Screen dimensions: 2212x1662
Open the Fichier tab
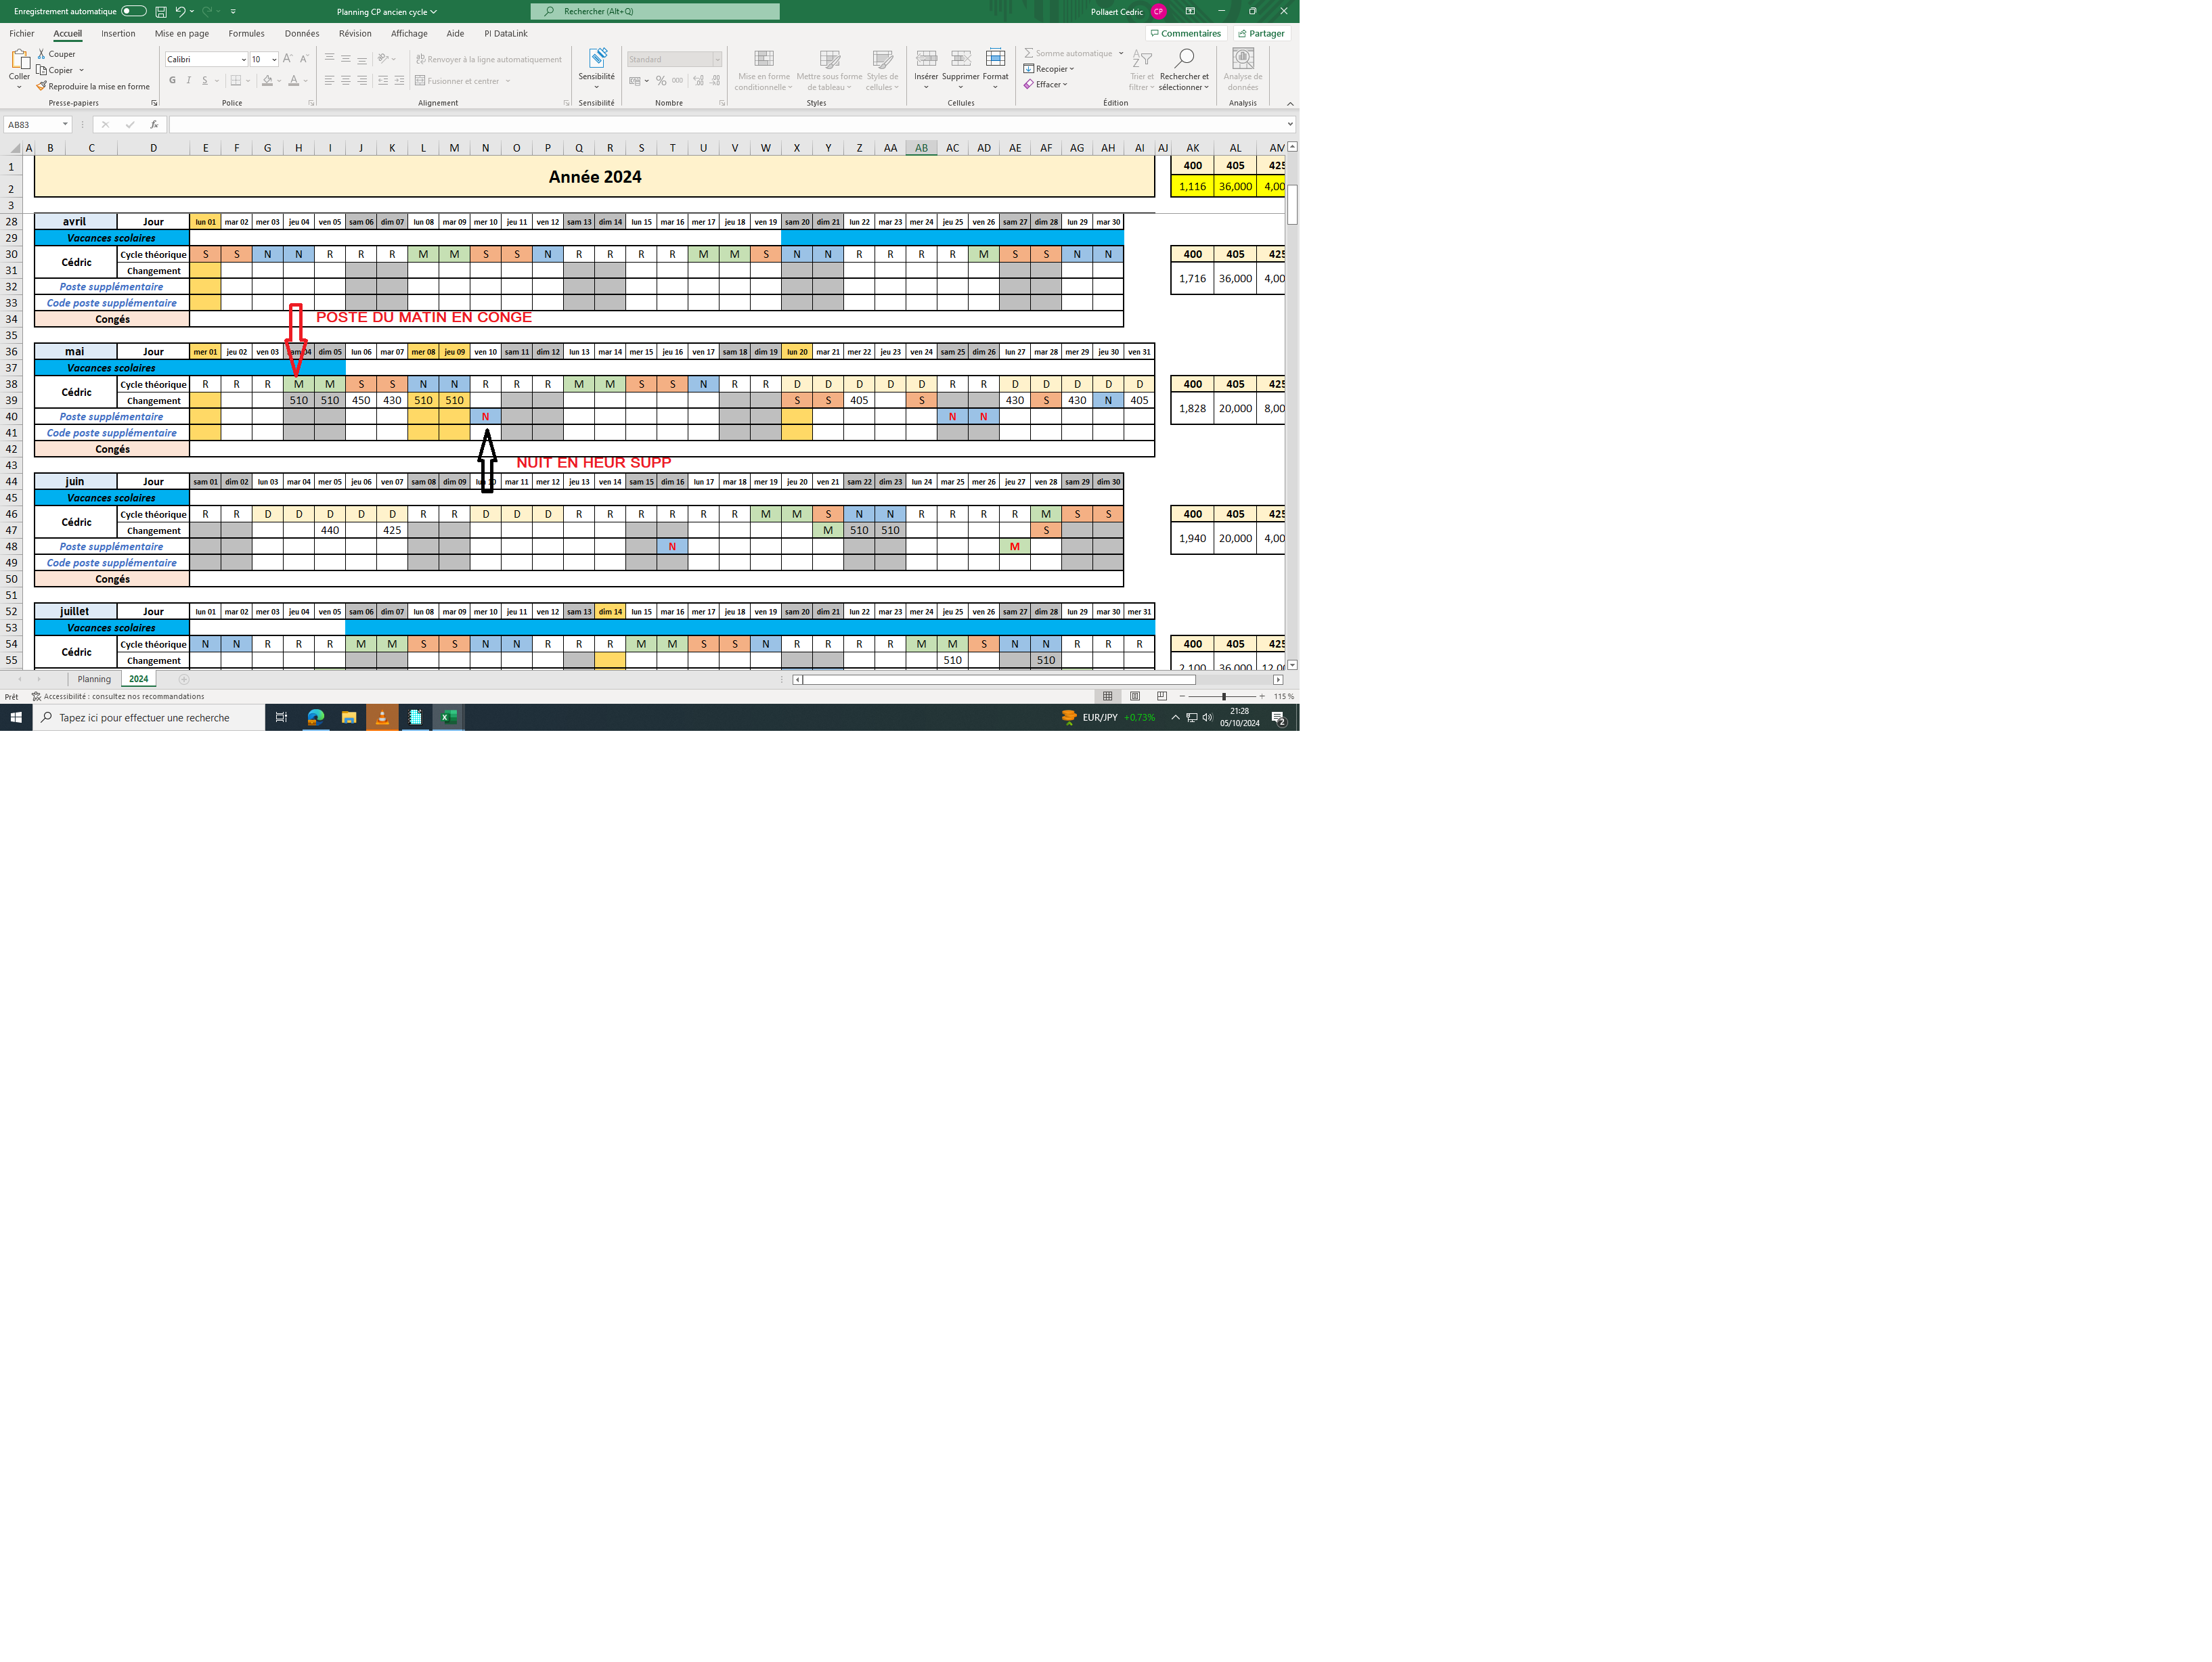22,33
